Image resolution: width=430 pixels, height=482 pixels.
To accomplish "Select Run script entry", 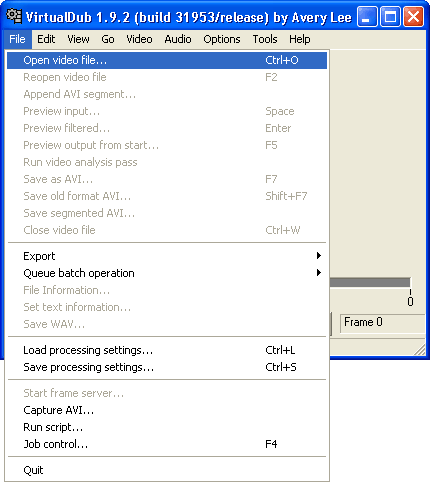I will (167, 427).
